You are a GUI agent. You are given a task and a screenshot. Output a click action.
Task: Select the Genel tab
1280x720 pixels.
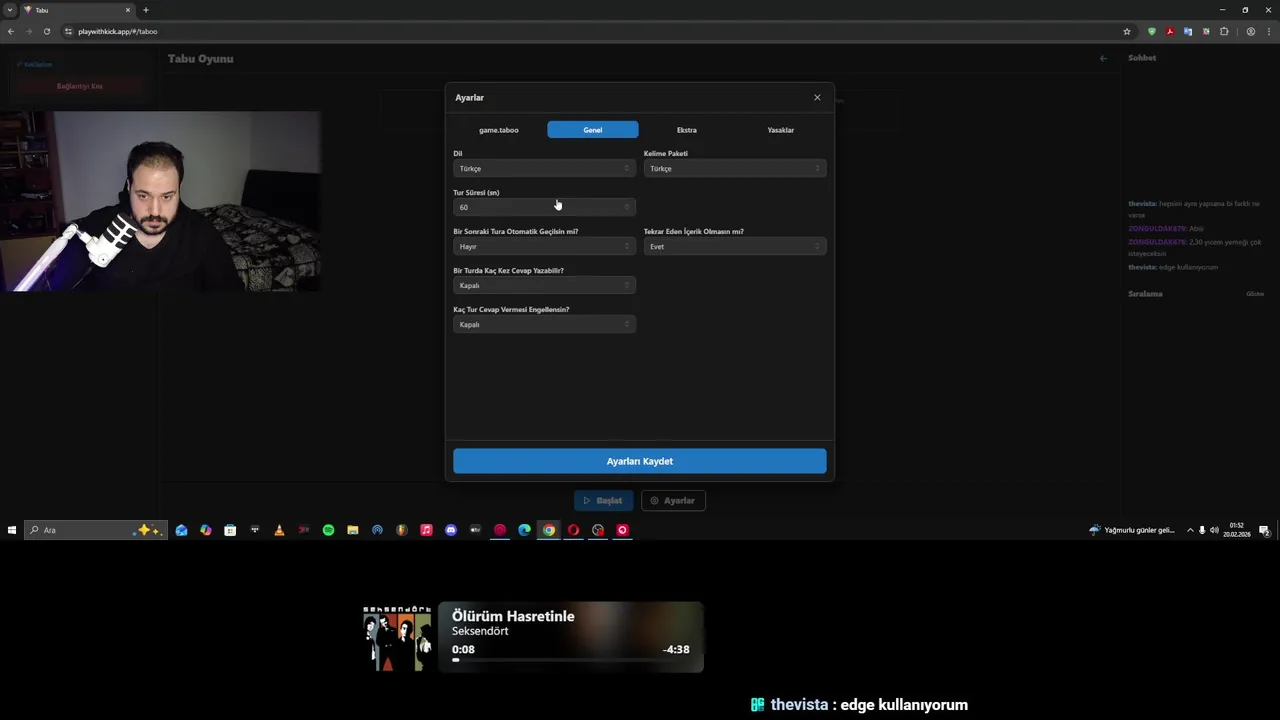coord(593,130)
